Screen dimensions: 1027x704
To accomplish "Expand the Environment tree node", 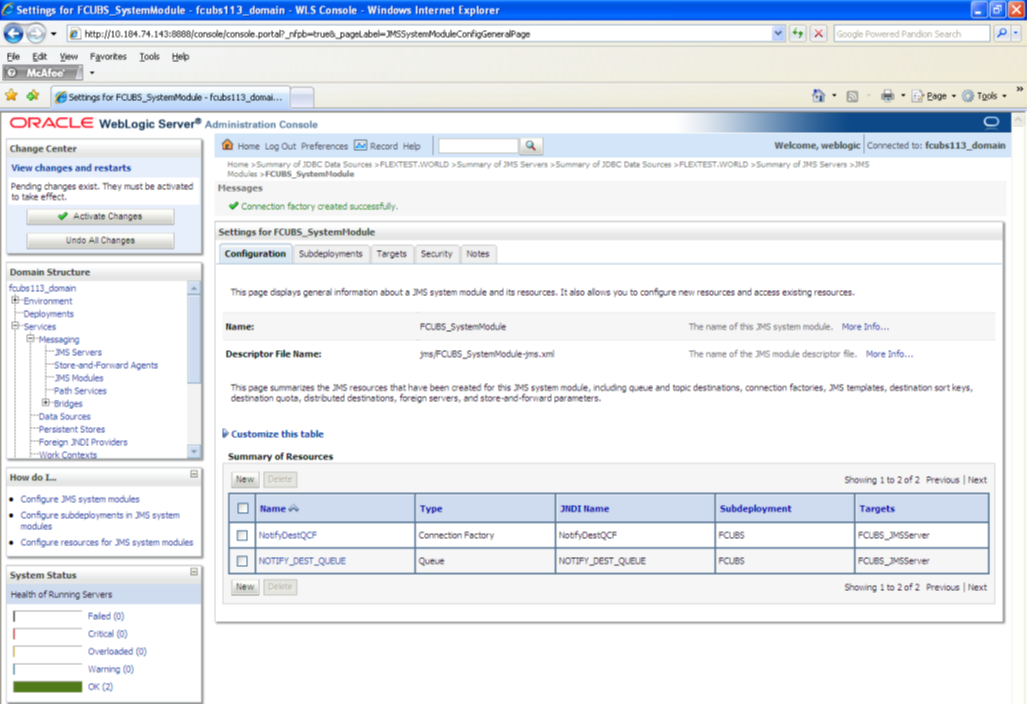I will point(15,301).
